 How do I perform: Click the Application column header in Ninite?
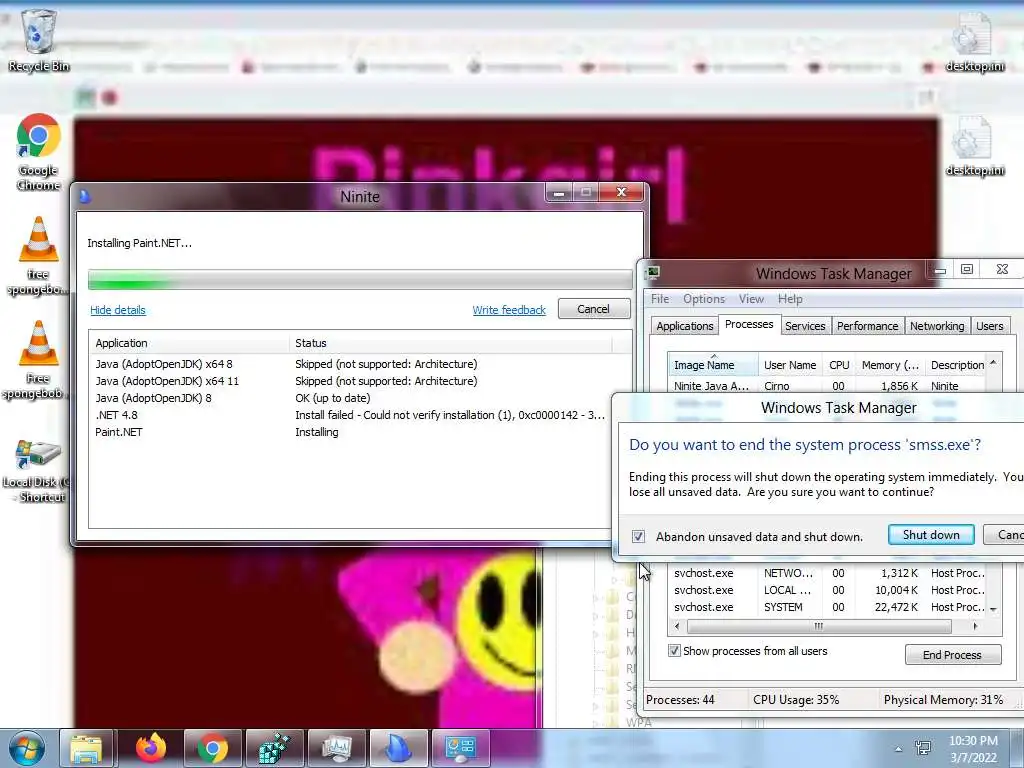click(x=188, y=343)
